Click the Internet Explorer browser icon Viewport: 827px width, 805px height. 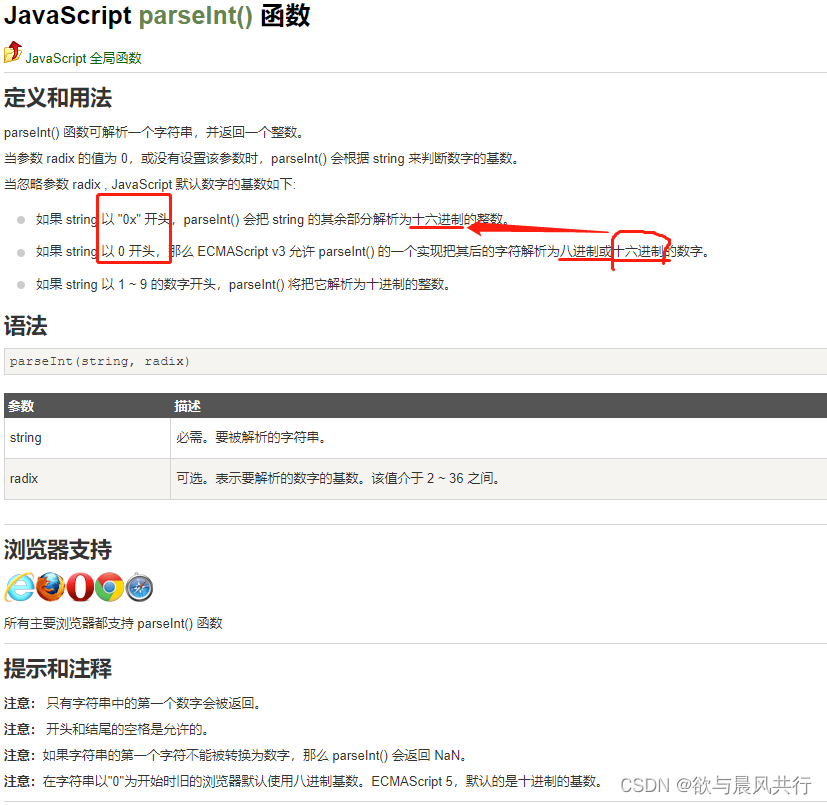[21, 588]
